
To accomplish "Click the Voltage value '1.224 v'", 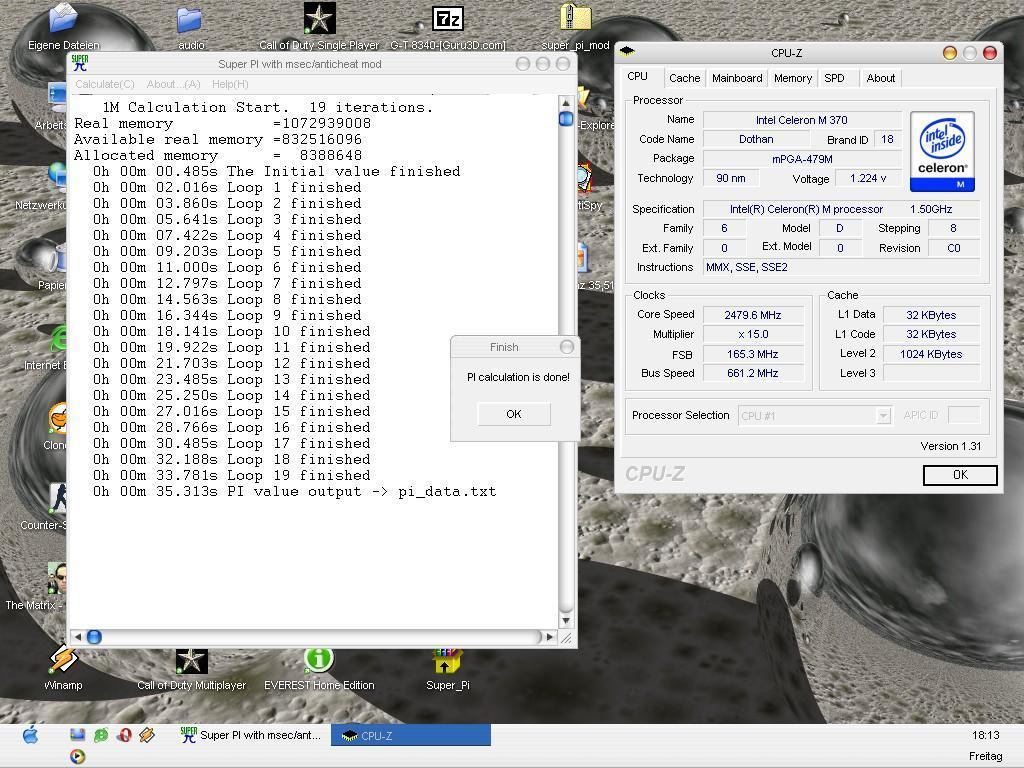I will [x=868, y=178].
